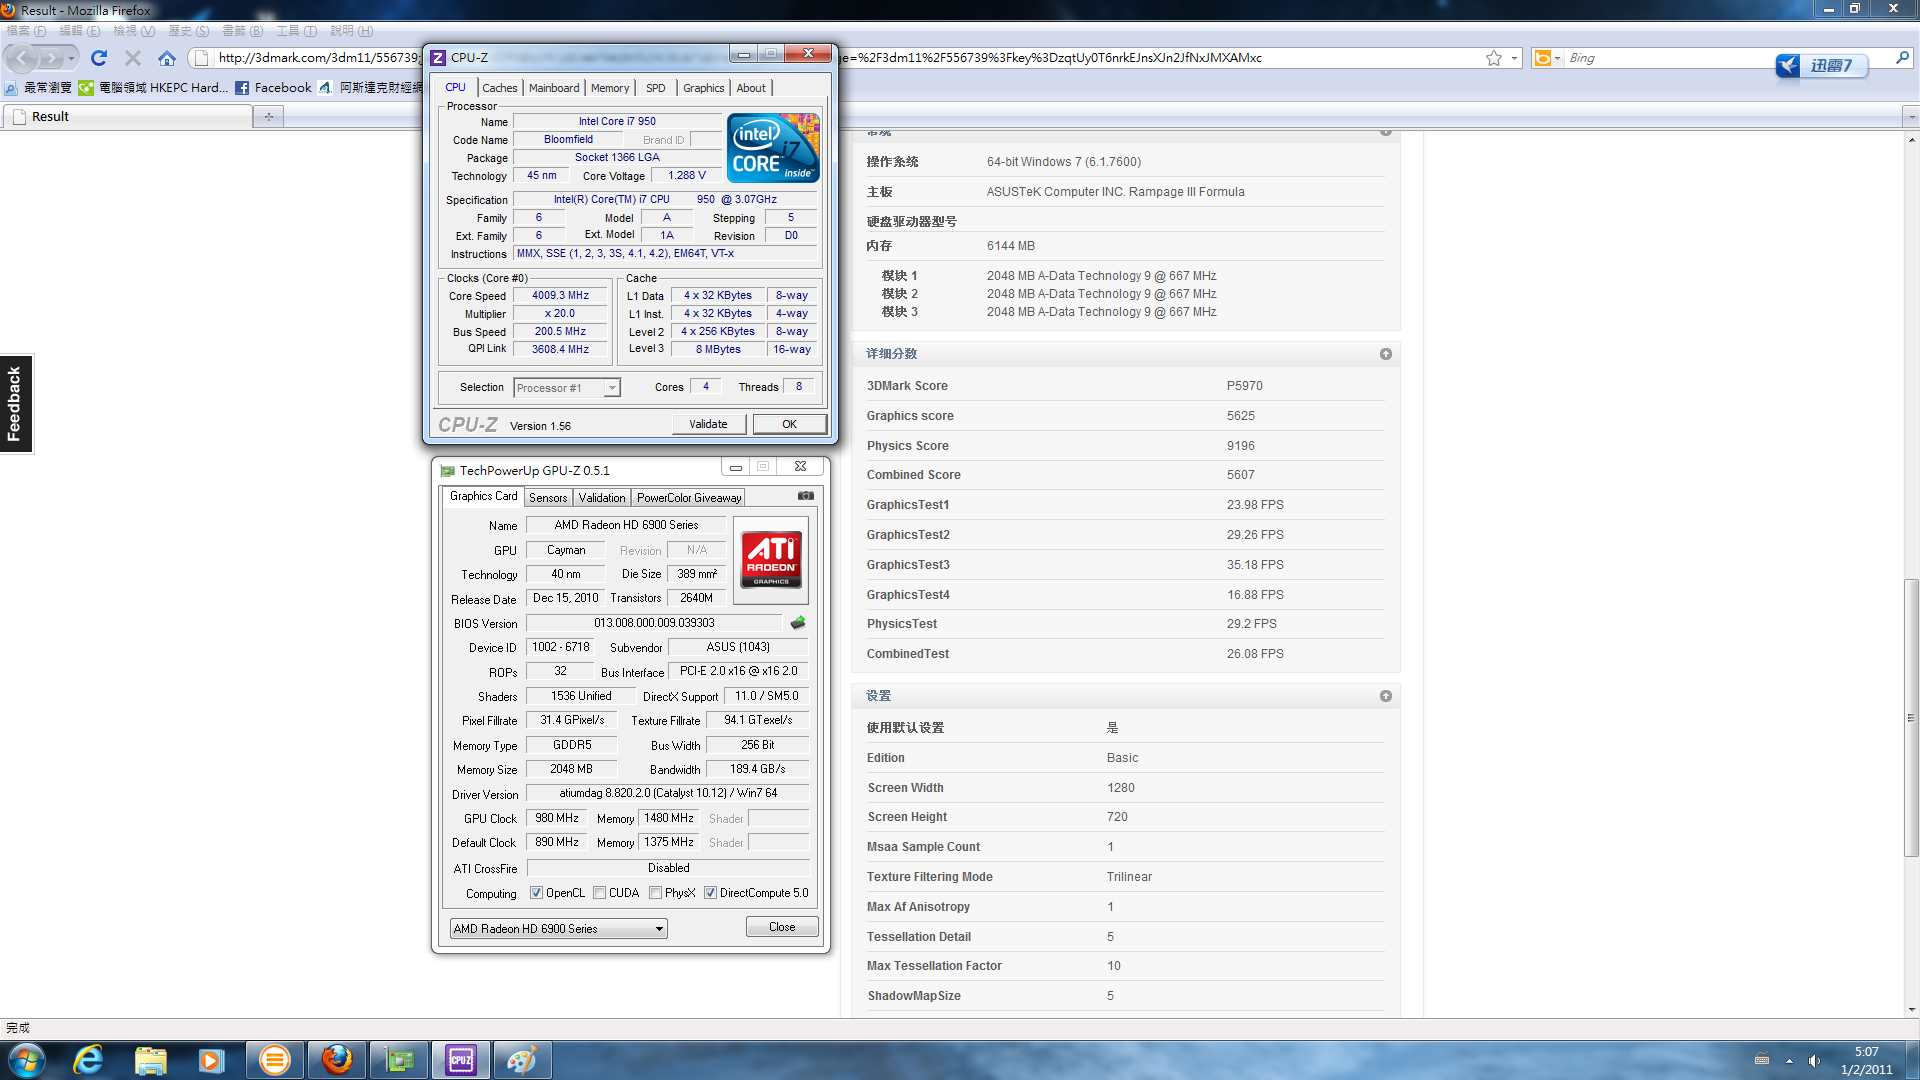This screenshot has width=1920, height=1080.
Task: Click in the Bing search input field
Action: (1727, 58)
